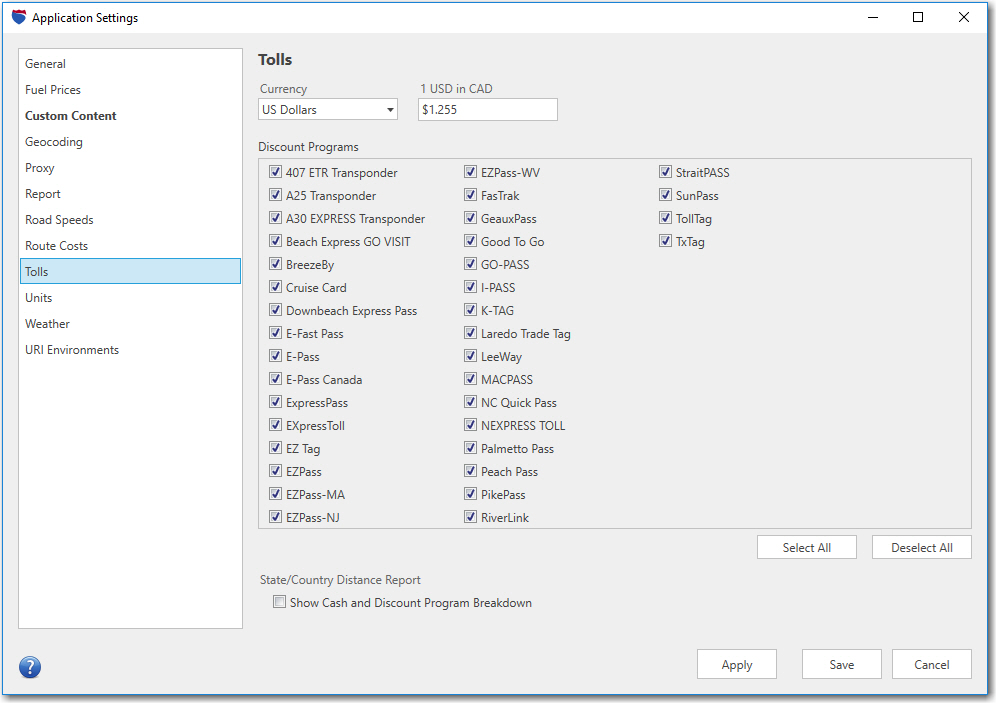Apply the toll settings
996x703 pixels.
point(737,664)
